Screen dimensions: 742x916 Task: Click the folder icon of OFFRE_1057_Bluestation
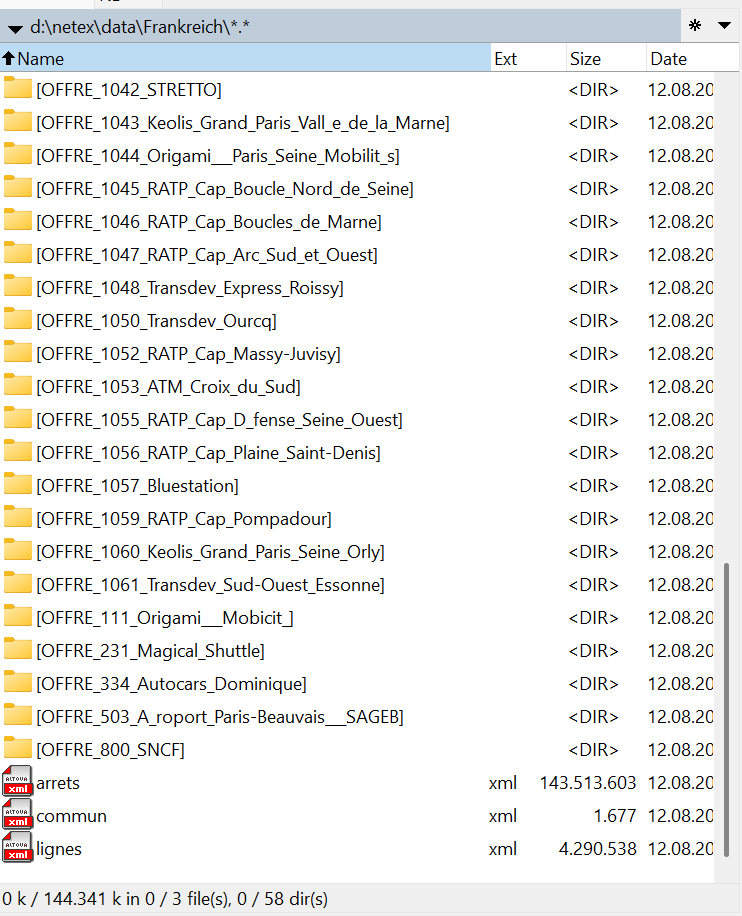coord(18,484)
